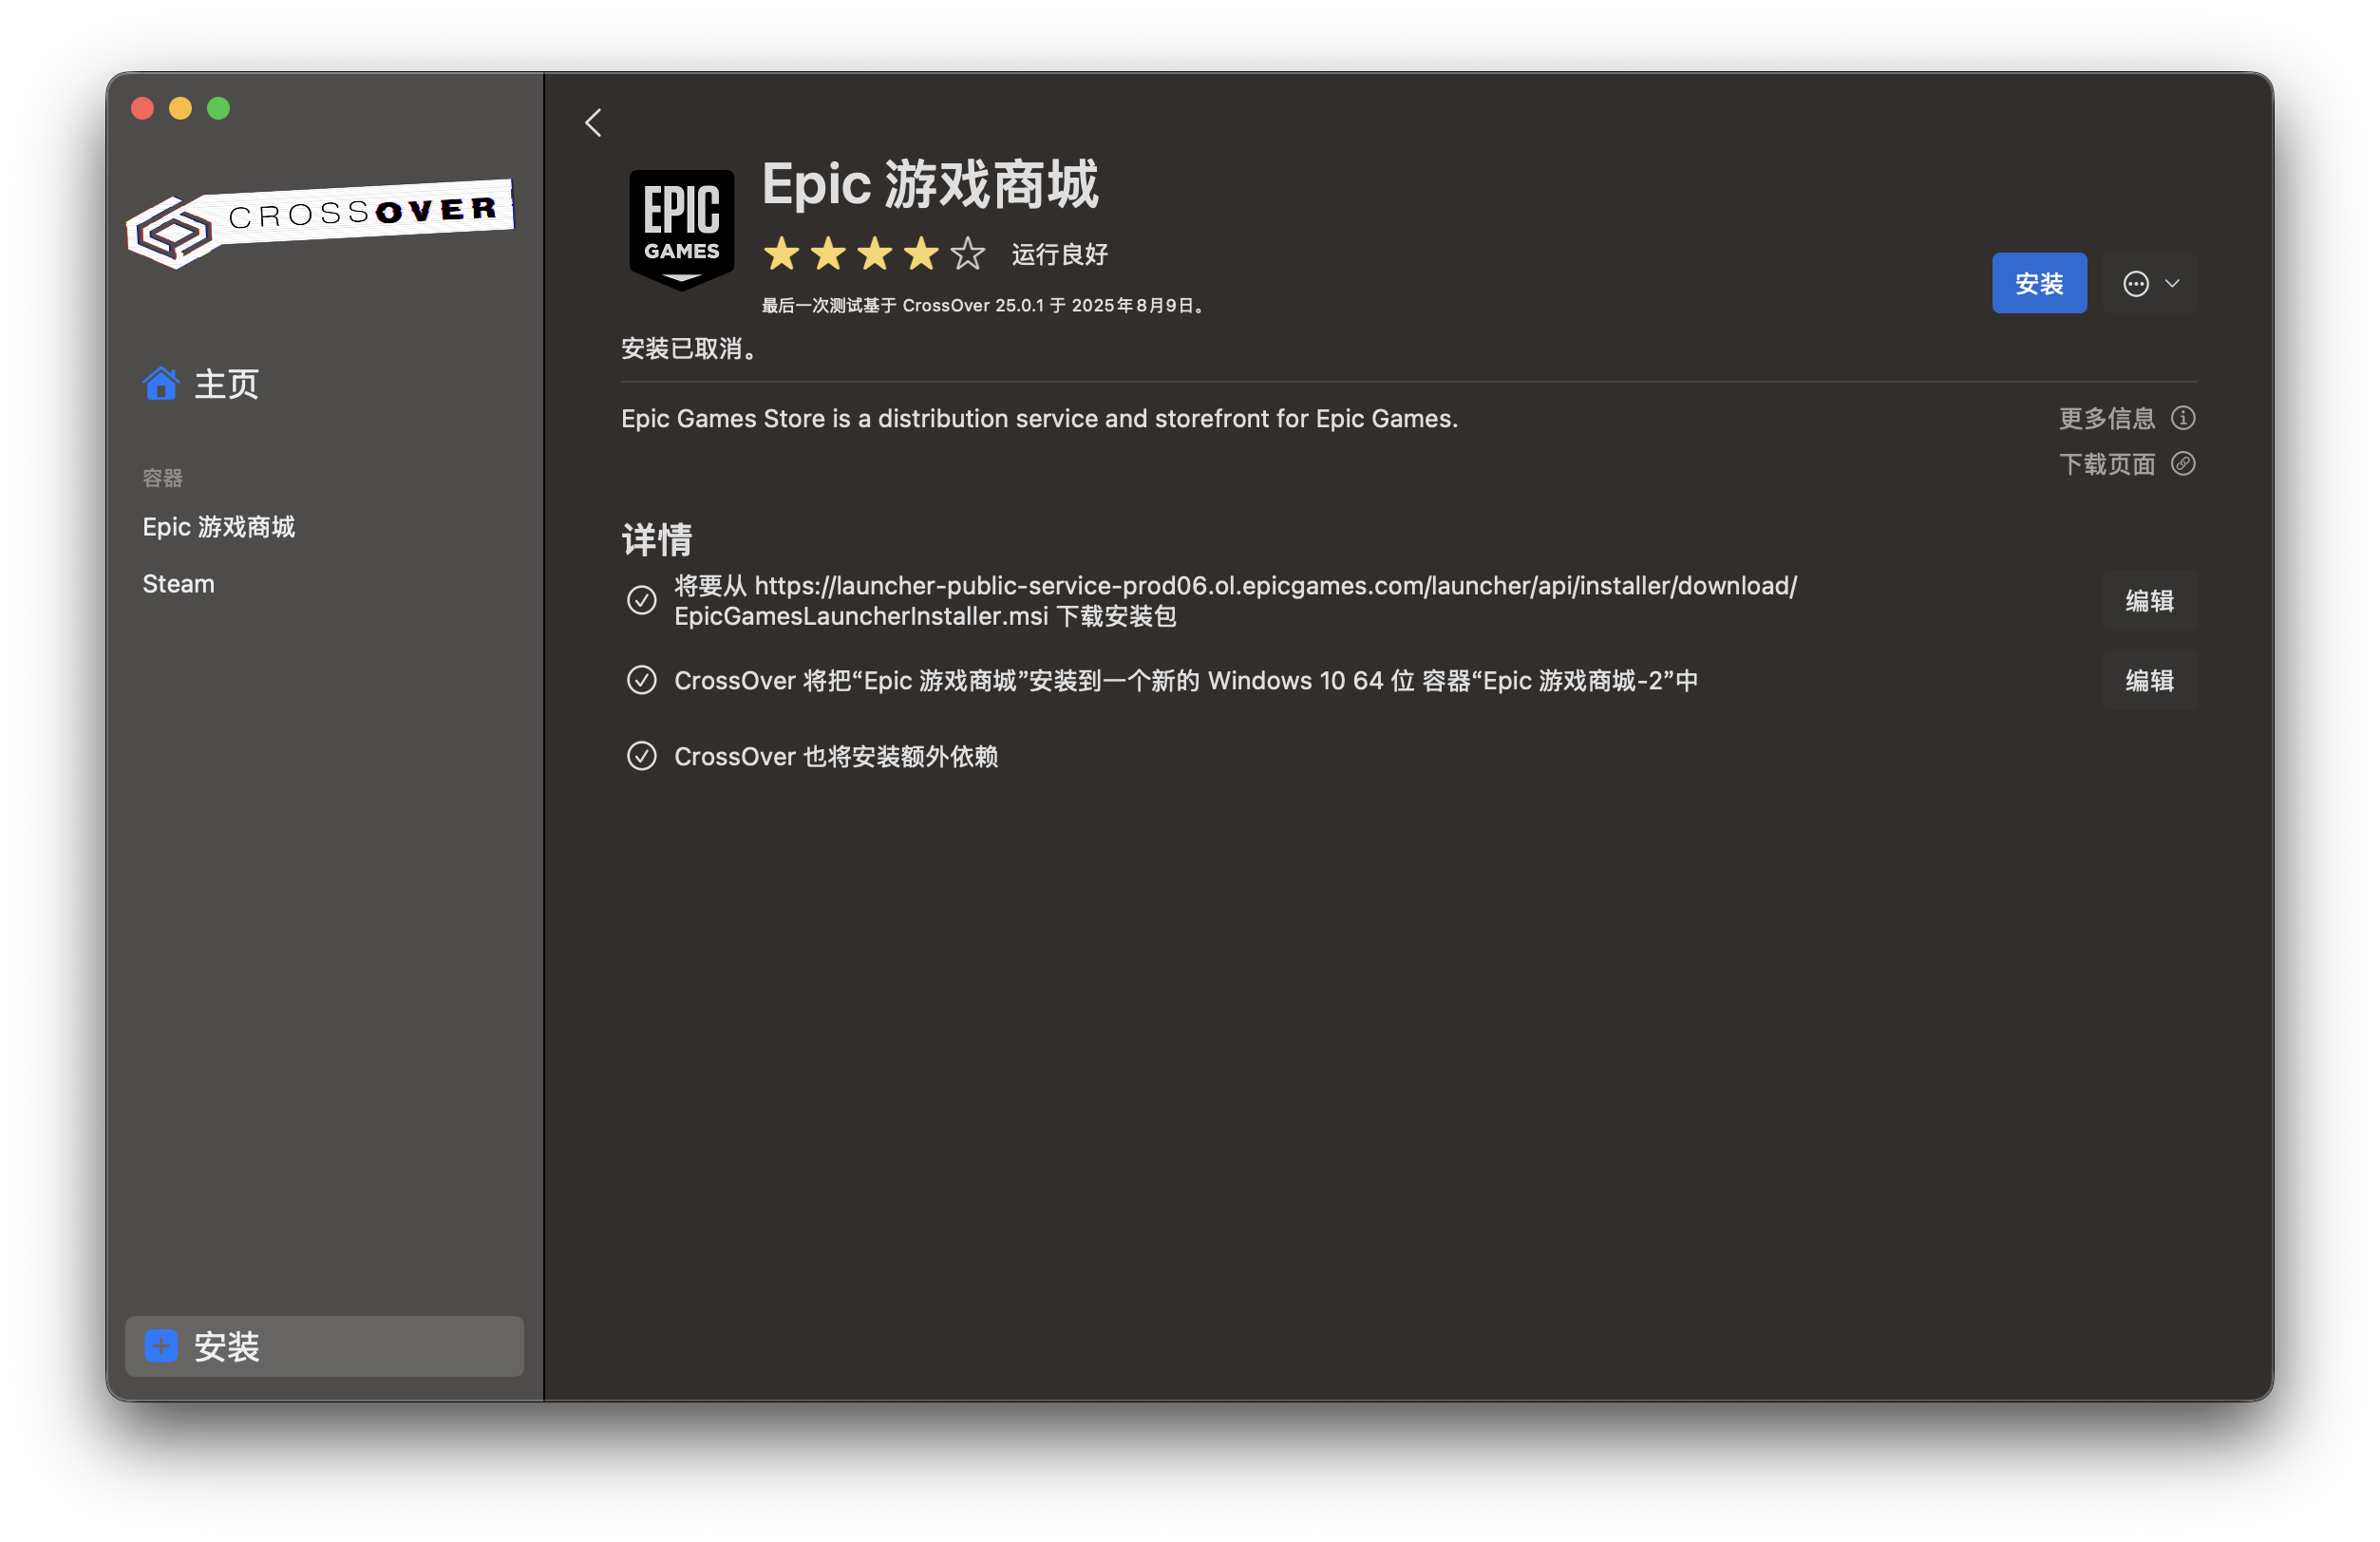Click the 安装 item at sidebar bottom
2380x1542 pixels.
tap(325, 1346)
